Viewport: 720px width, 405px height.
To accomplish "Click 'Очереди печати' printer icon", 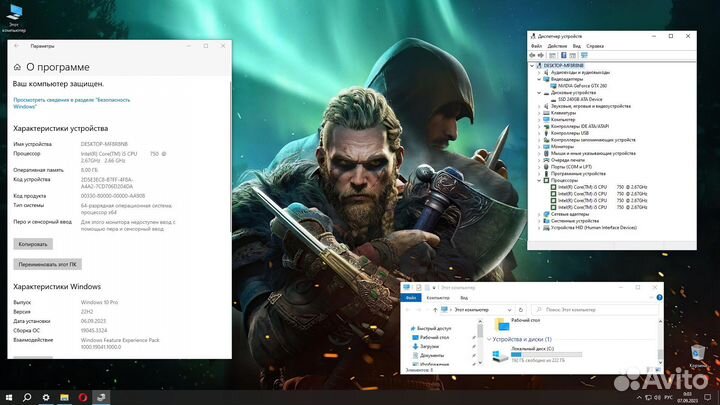I will click(x=546, y=160).
